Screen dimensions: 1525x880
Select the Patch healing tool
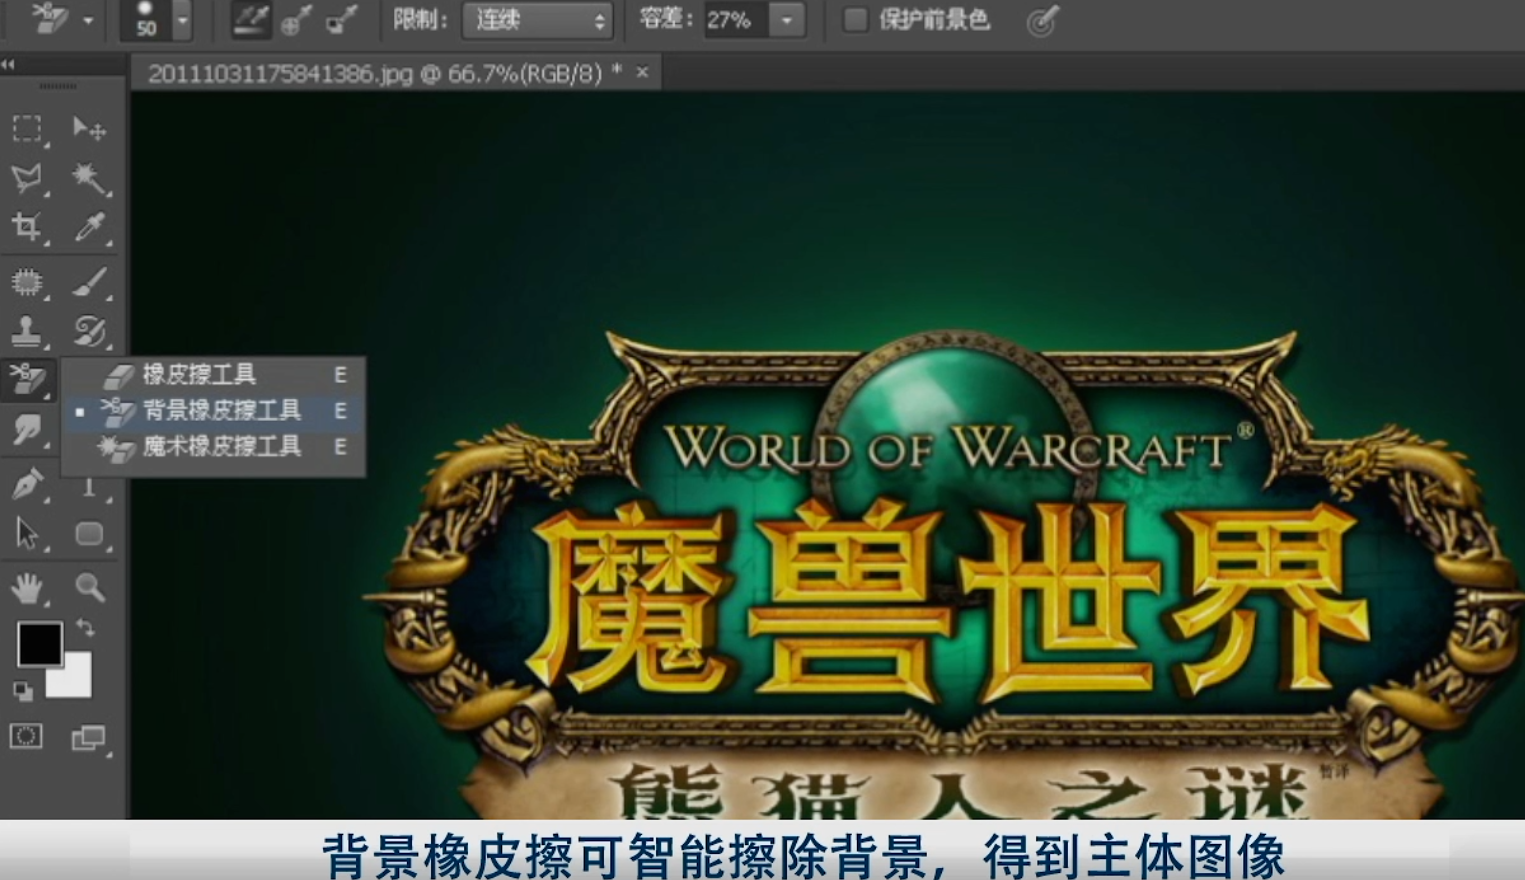[27, 282]
